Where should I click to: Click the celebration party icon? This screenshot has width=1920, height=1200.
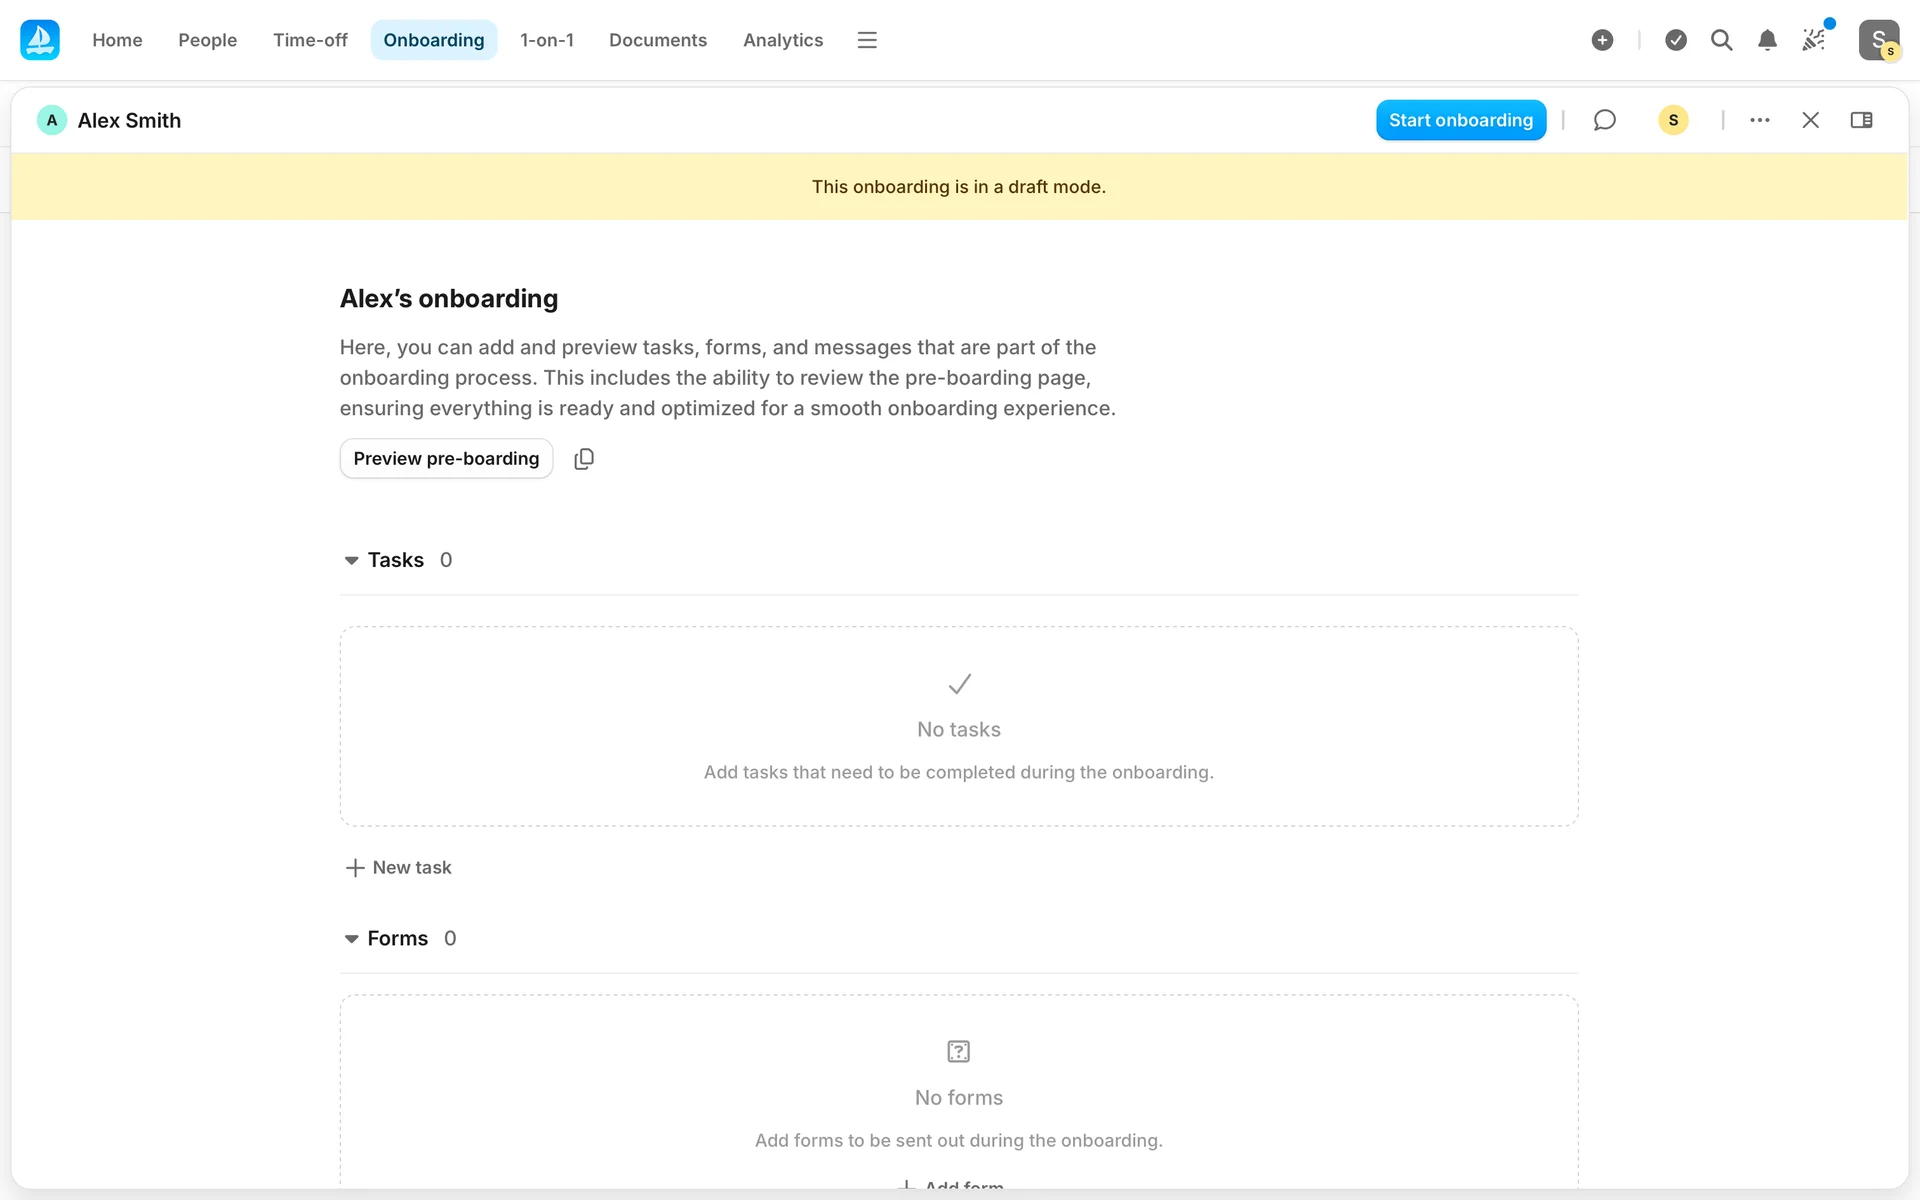click(1813, 40)
